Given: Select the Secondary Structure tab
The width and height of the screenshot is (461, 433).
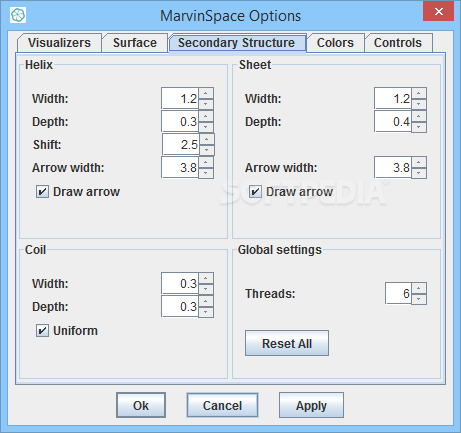Looking at the screenshot, I should point(237,43).
